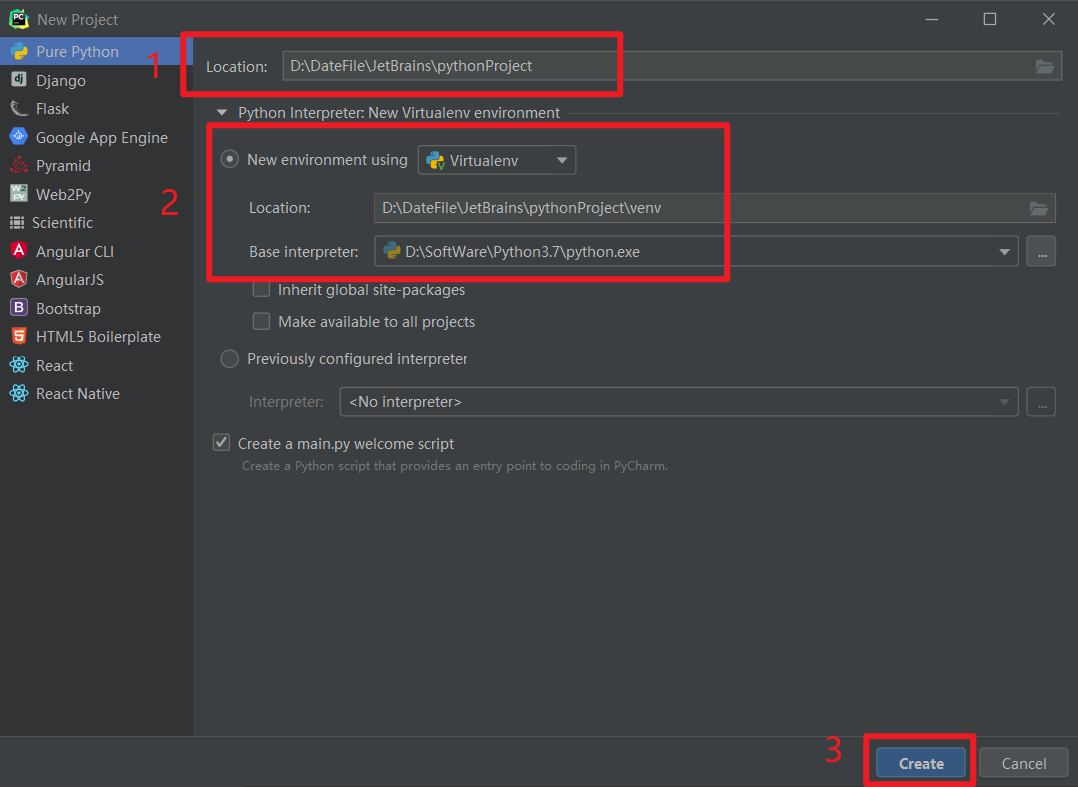Open the Interpreter ellipsis button beside No interpreter
This screenshot has width=1078, height=787.
[1041, 401]
